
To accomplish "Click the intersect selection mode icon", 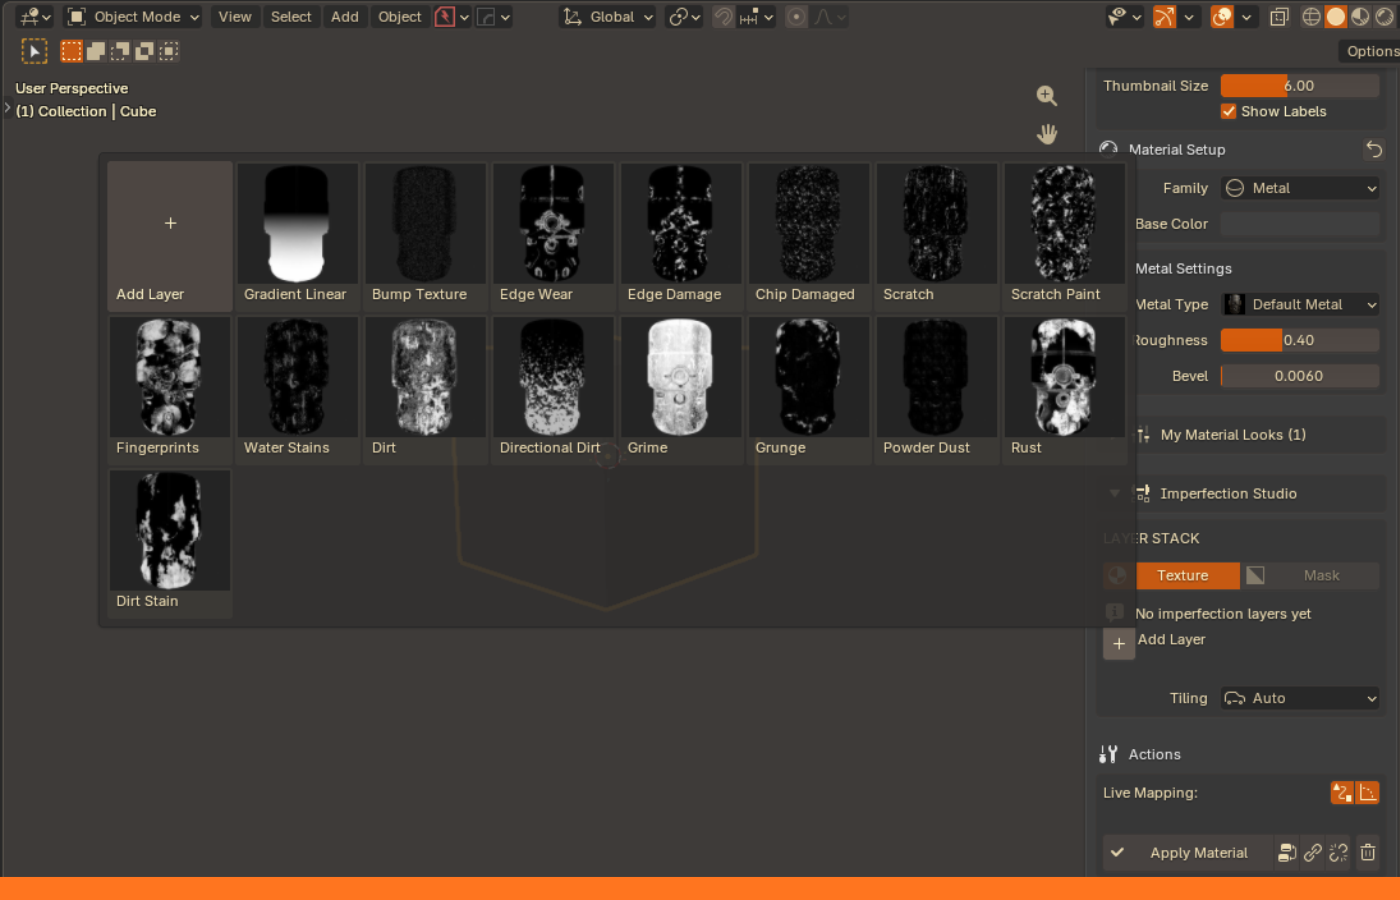I will pyautogui.click(x=169, y=51).
